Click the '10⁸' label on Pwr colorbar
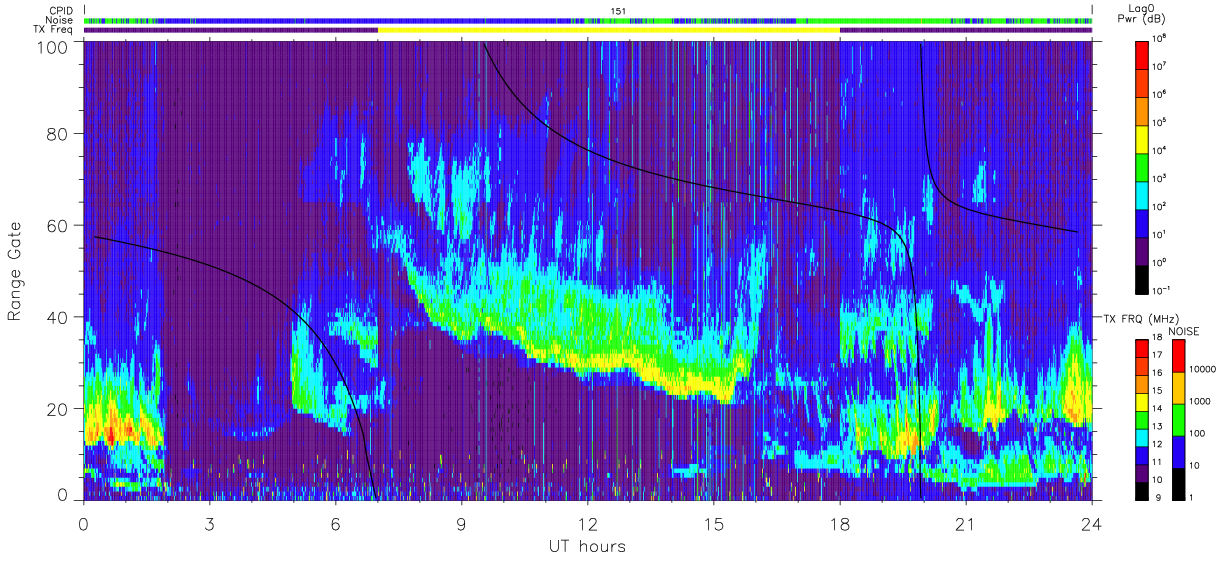This screenshot has height=567, width=1228. pyautogui.click(x=1160, y=38)
